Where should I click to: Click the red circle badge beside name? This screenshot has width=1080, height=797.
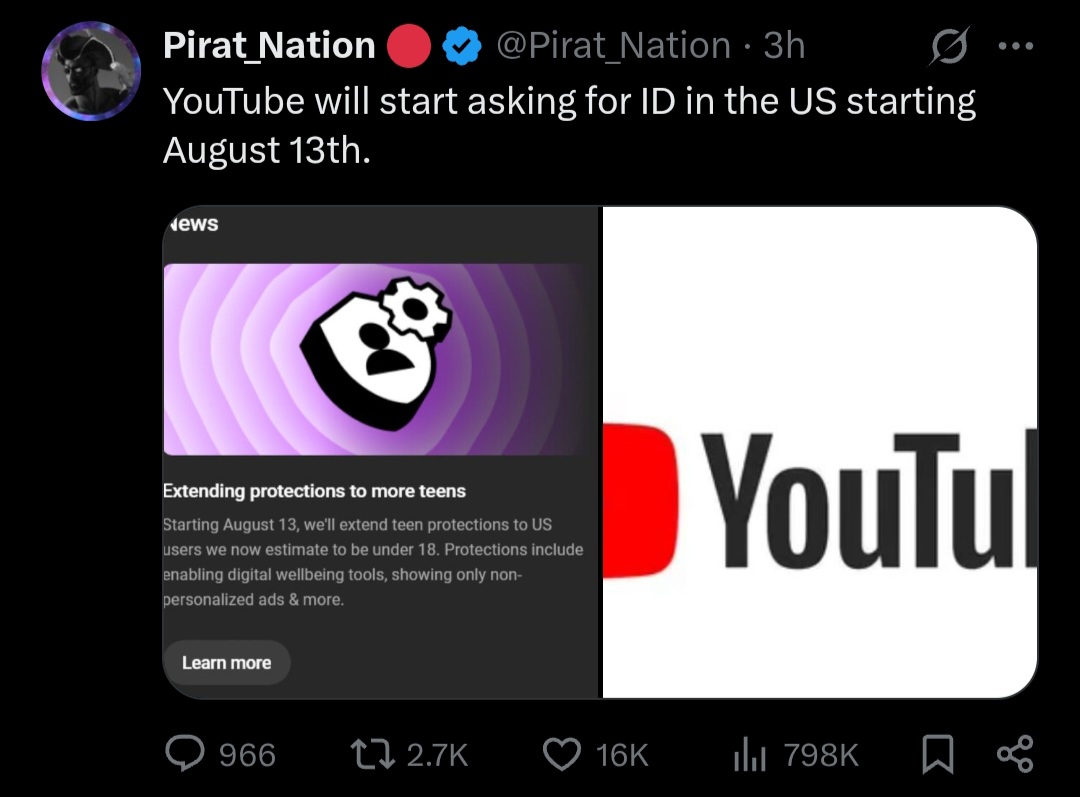tap(409, 45)
